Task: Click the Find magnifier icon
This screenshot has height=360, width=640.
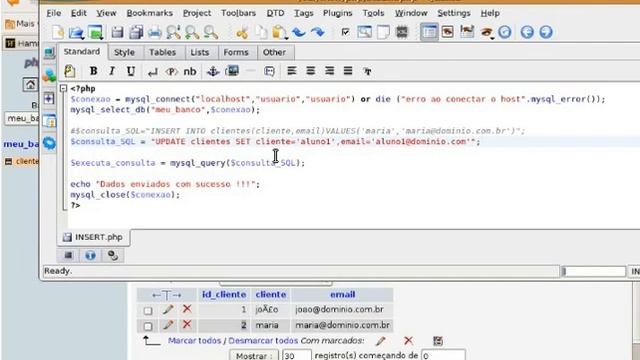Action: coord(173,32)
